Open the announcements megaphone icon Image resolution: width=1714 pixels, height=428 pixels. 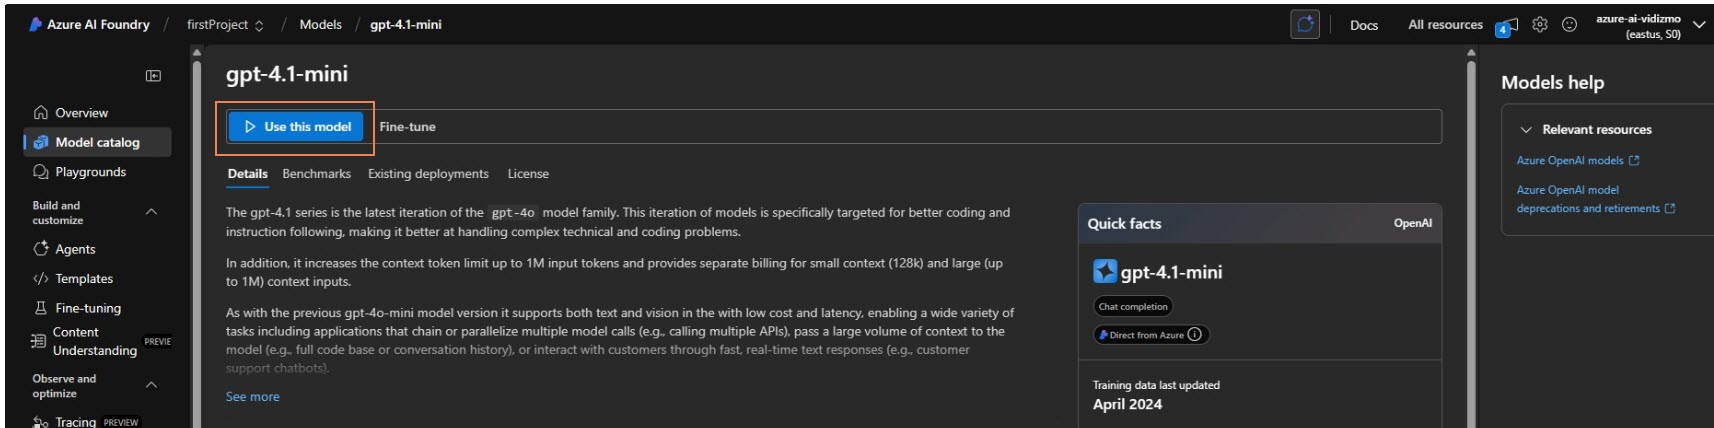pos(1507,26)
